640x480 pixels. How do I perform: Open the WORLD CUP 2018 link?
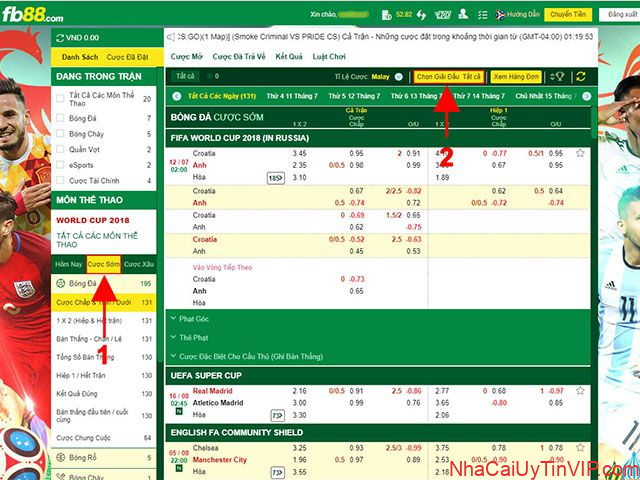pos(93,220)
